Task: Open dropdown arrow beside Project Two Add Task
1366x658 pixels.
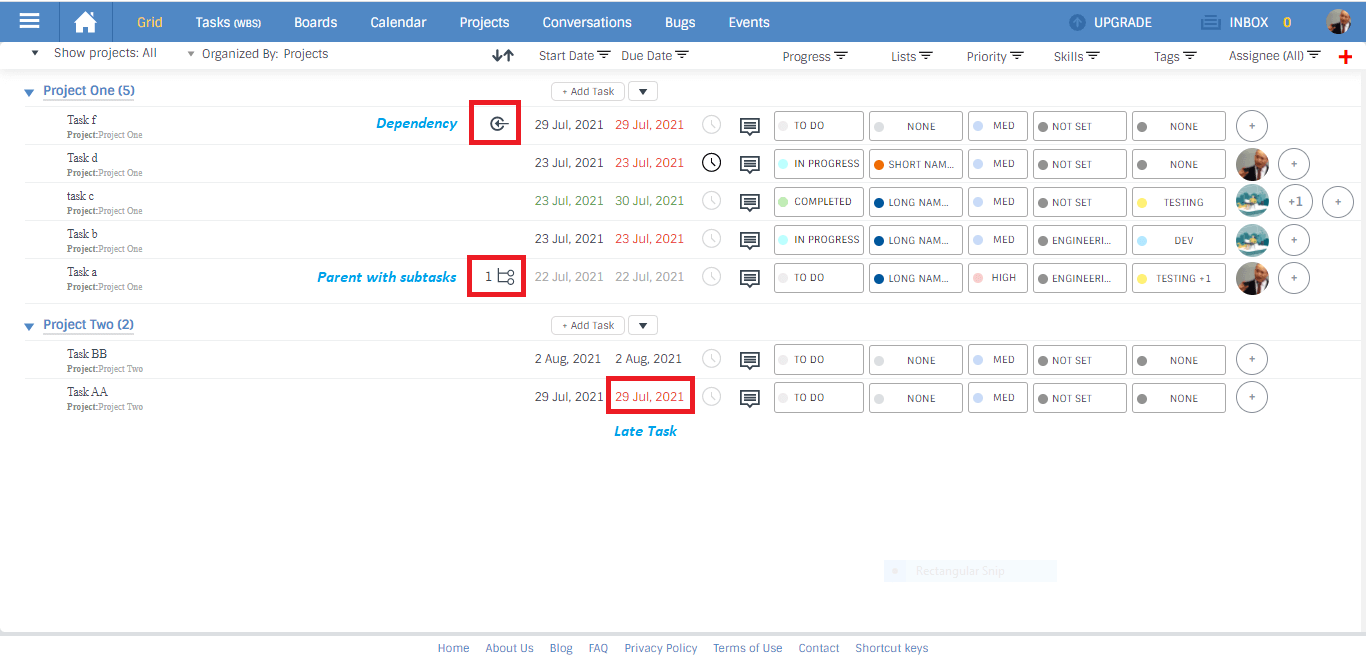Action: point(643,326)
